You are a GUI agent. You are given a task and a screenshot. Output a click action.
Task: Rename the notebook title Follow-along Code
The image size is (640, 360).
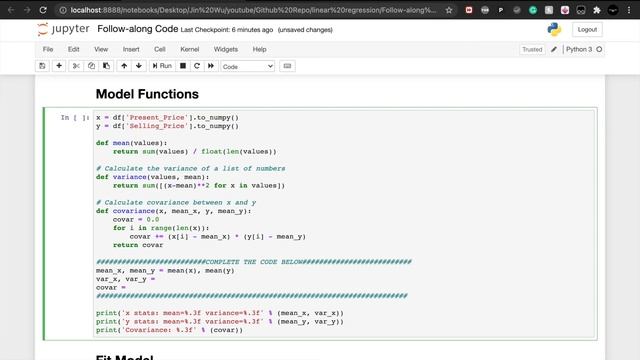coord(138,29)
